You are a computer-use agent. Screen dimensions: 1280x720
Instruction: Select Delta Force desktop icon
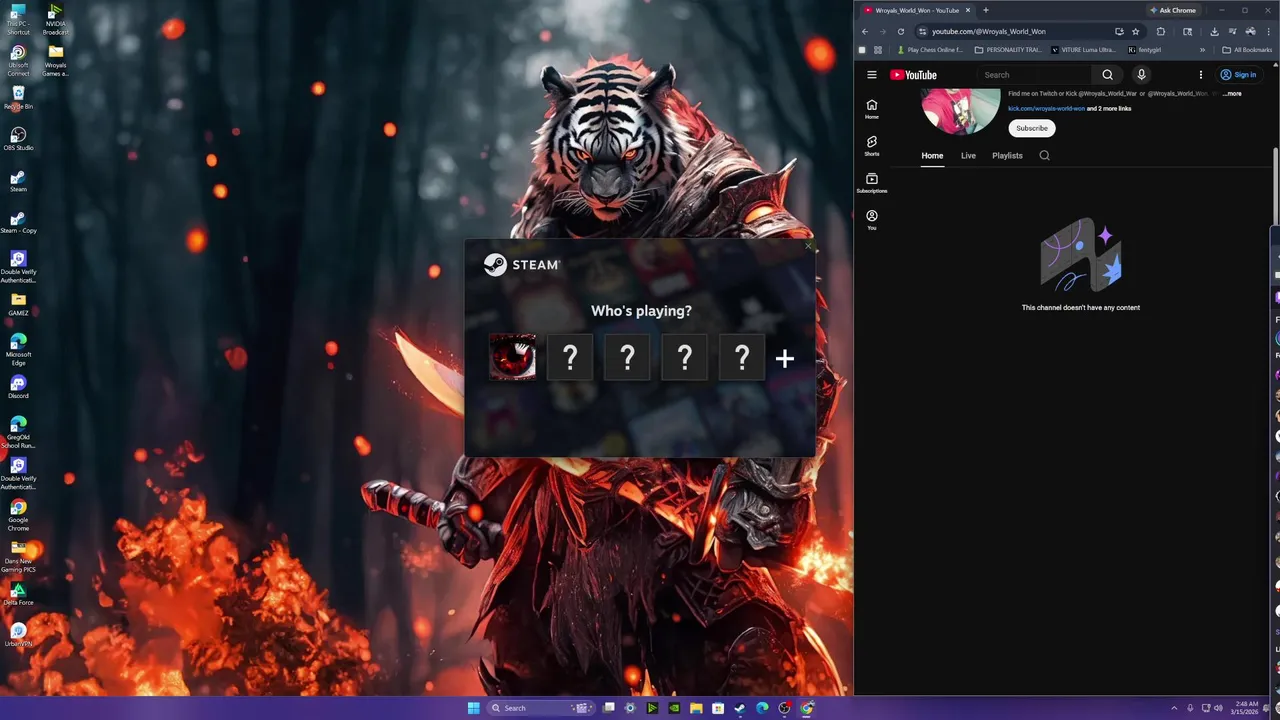click(x=18, y=595)
